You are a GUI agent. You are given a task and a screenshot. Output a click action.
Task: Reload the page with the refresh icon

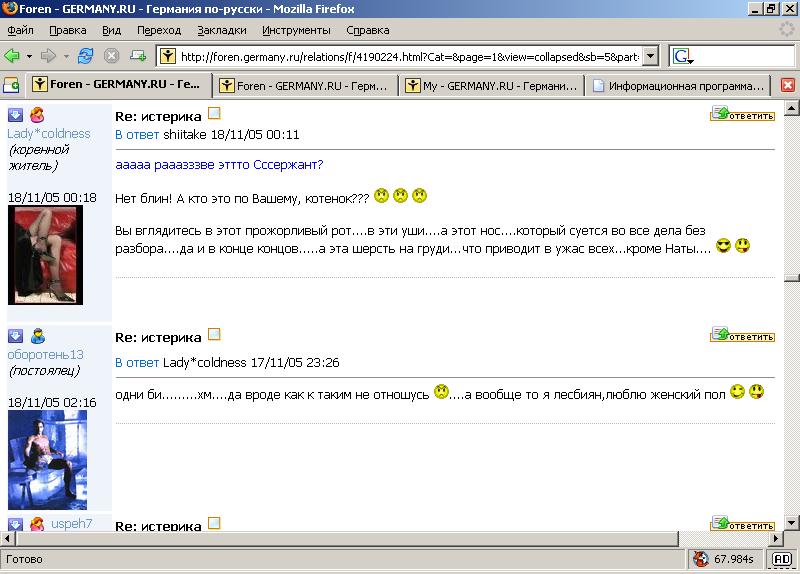pos(85,56)
